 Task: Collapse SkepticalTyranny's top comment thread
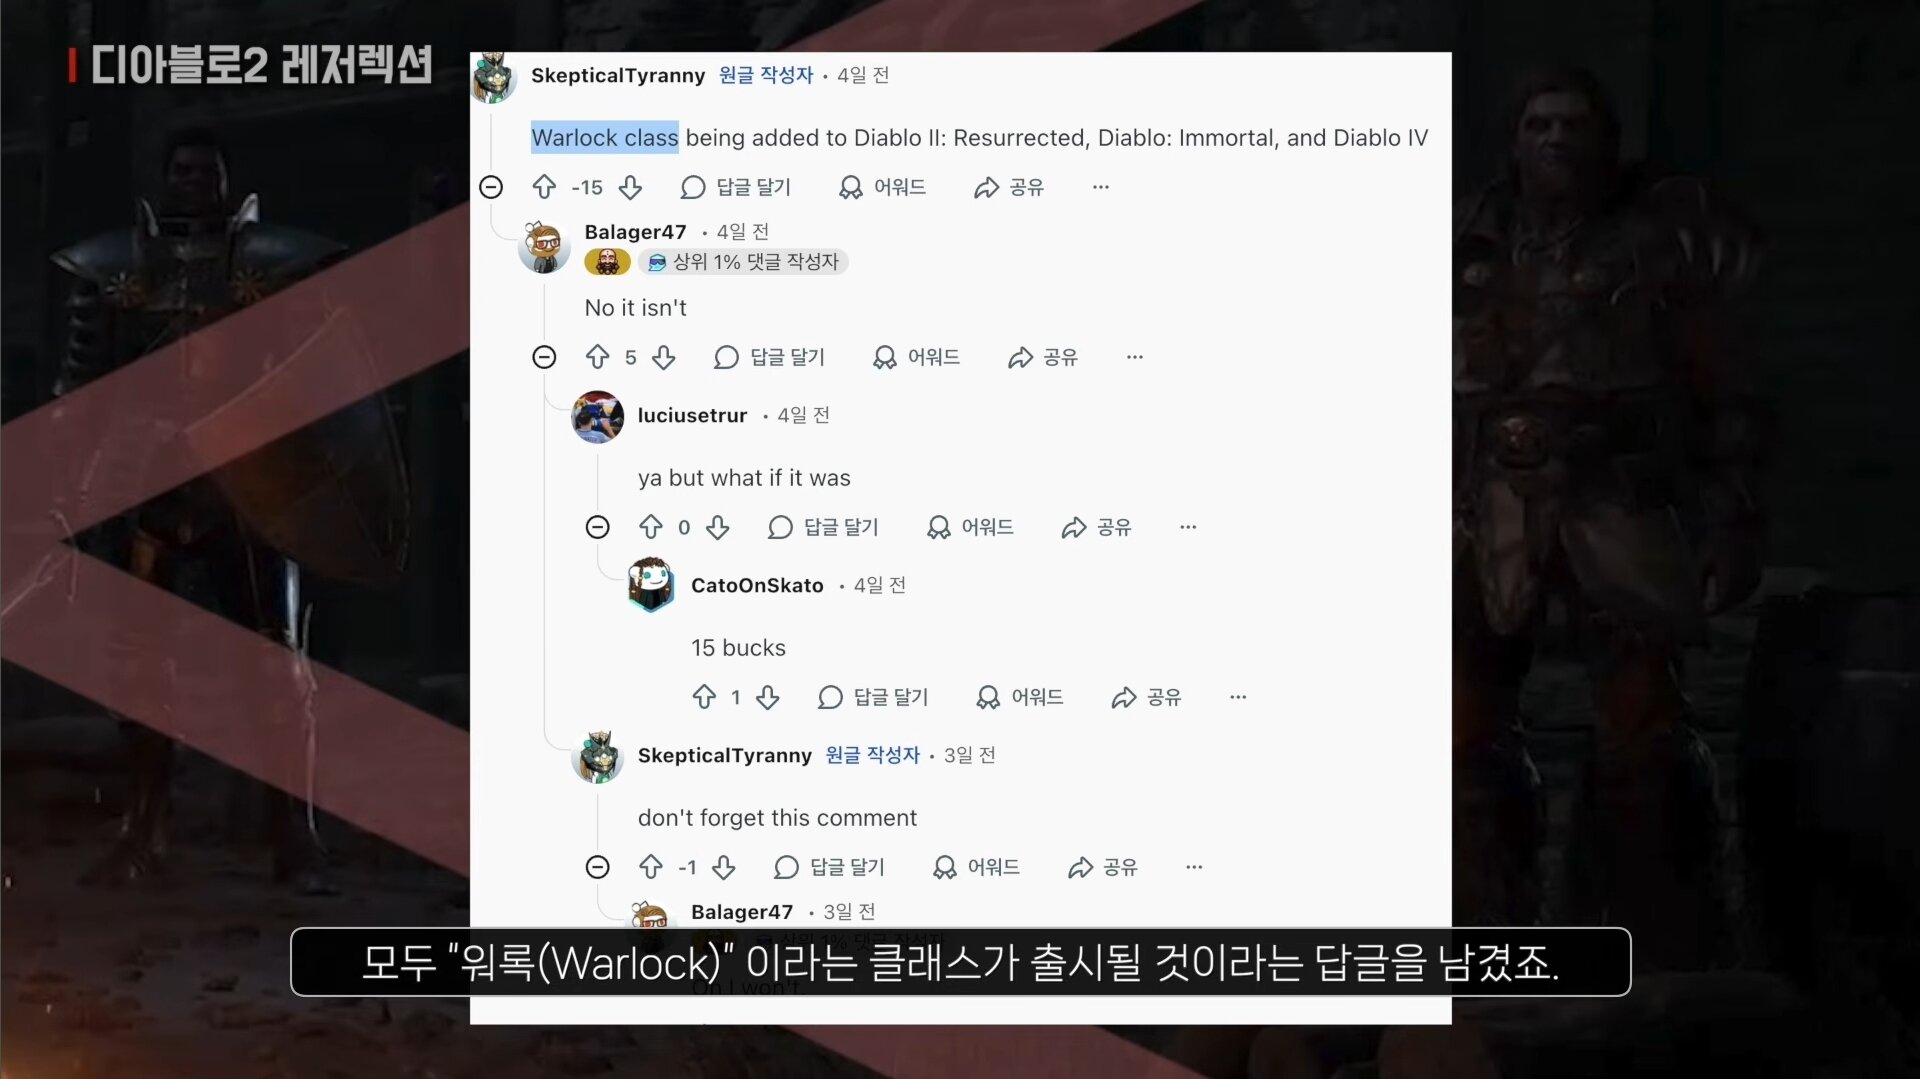491,187
